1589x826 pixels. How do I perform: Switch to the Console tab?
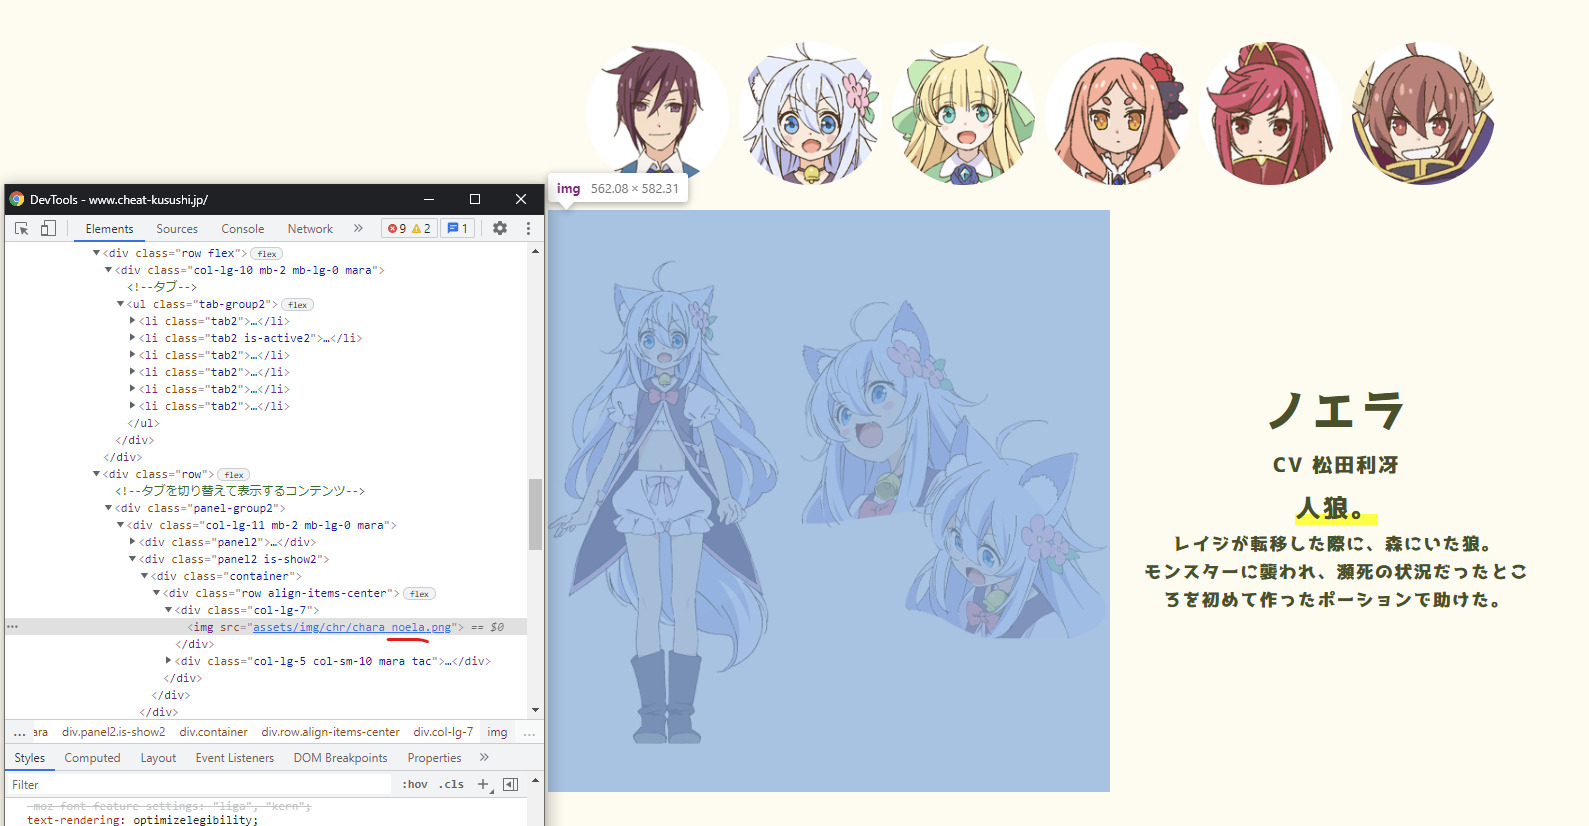pos(242,229)
